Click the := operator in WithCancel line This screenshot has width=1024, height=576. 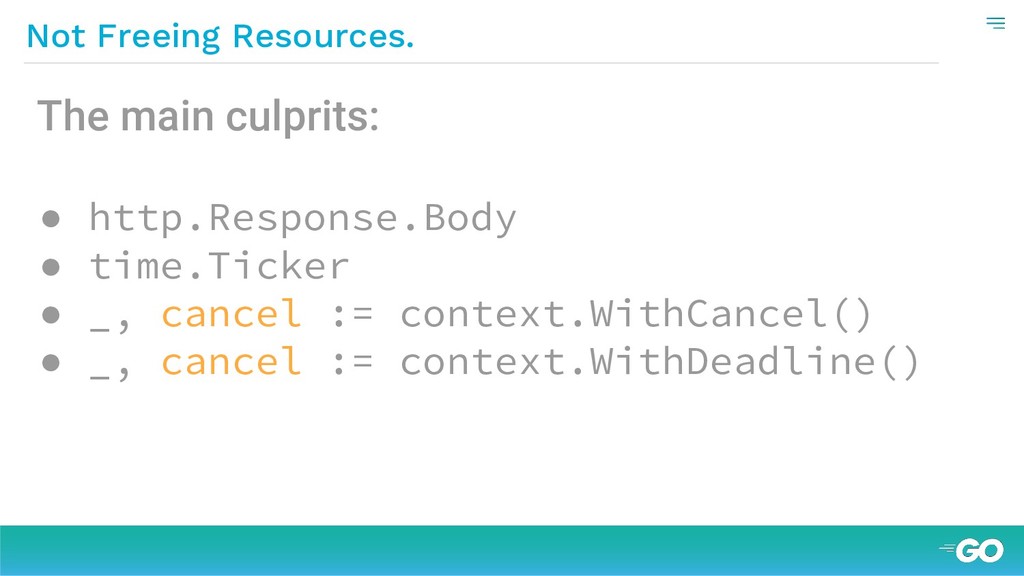tap(352, 315)
